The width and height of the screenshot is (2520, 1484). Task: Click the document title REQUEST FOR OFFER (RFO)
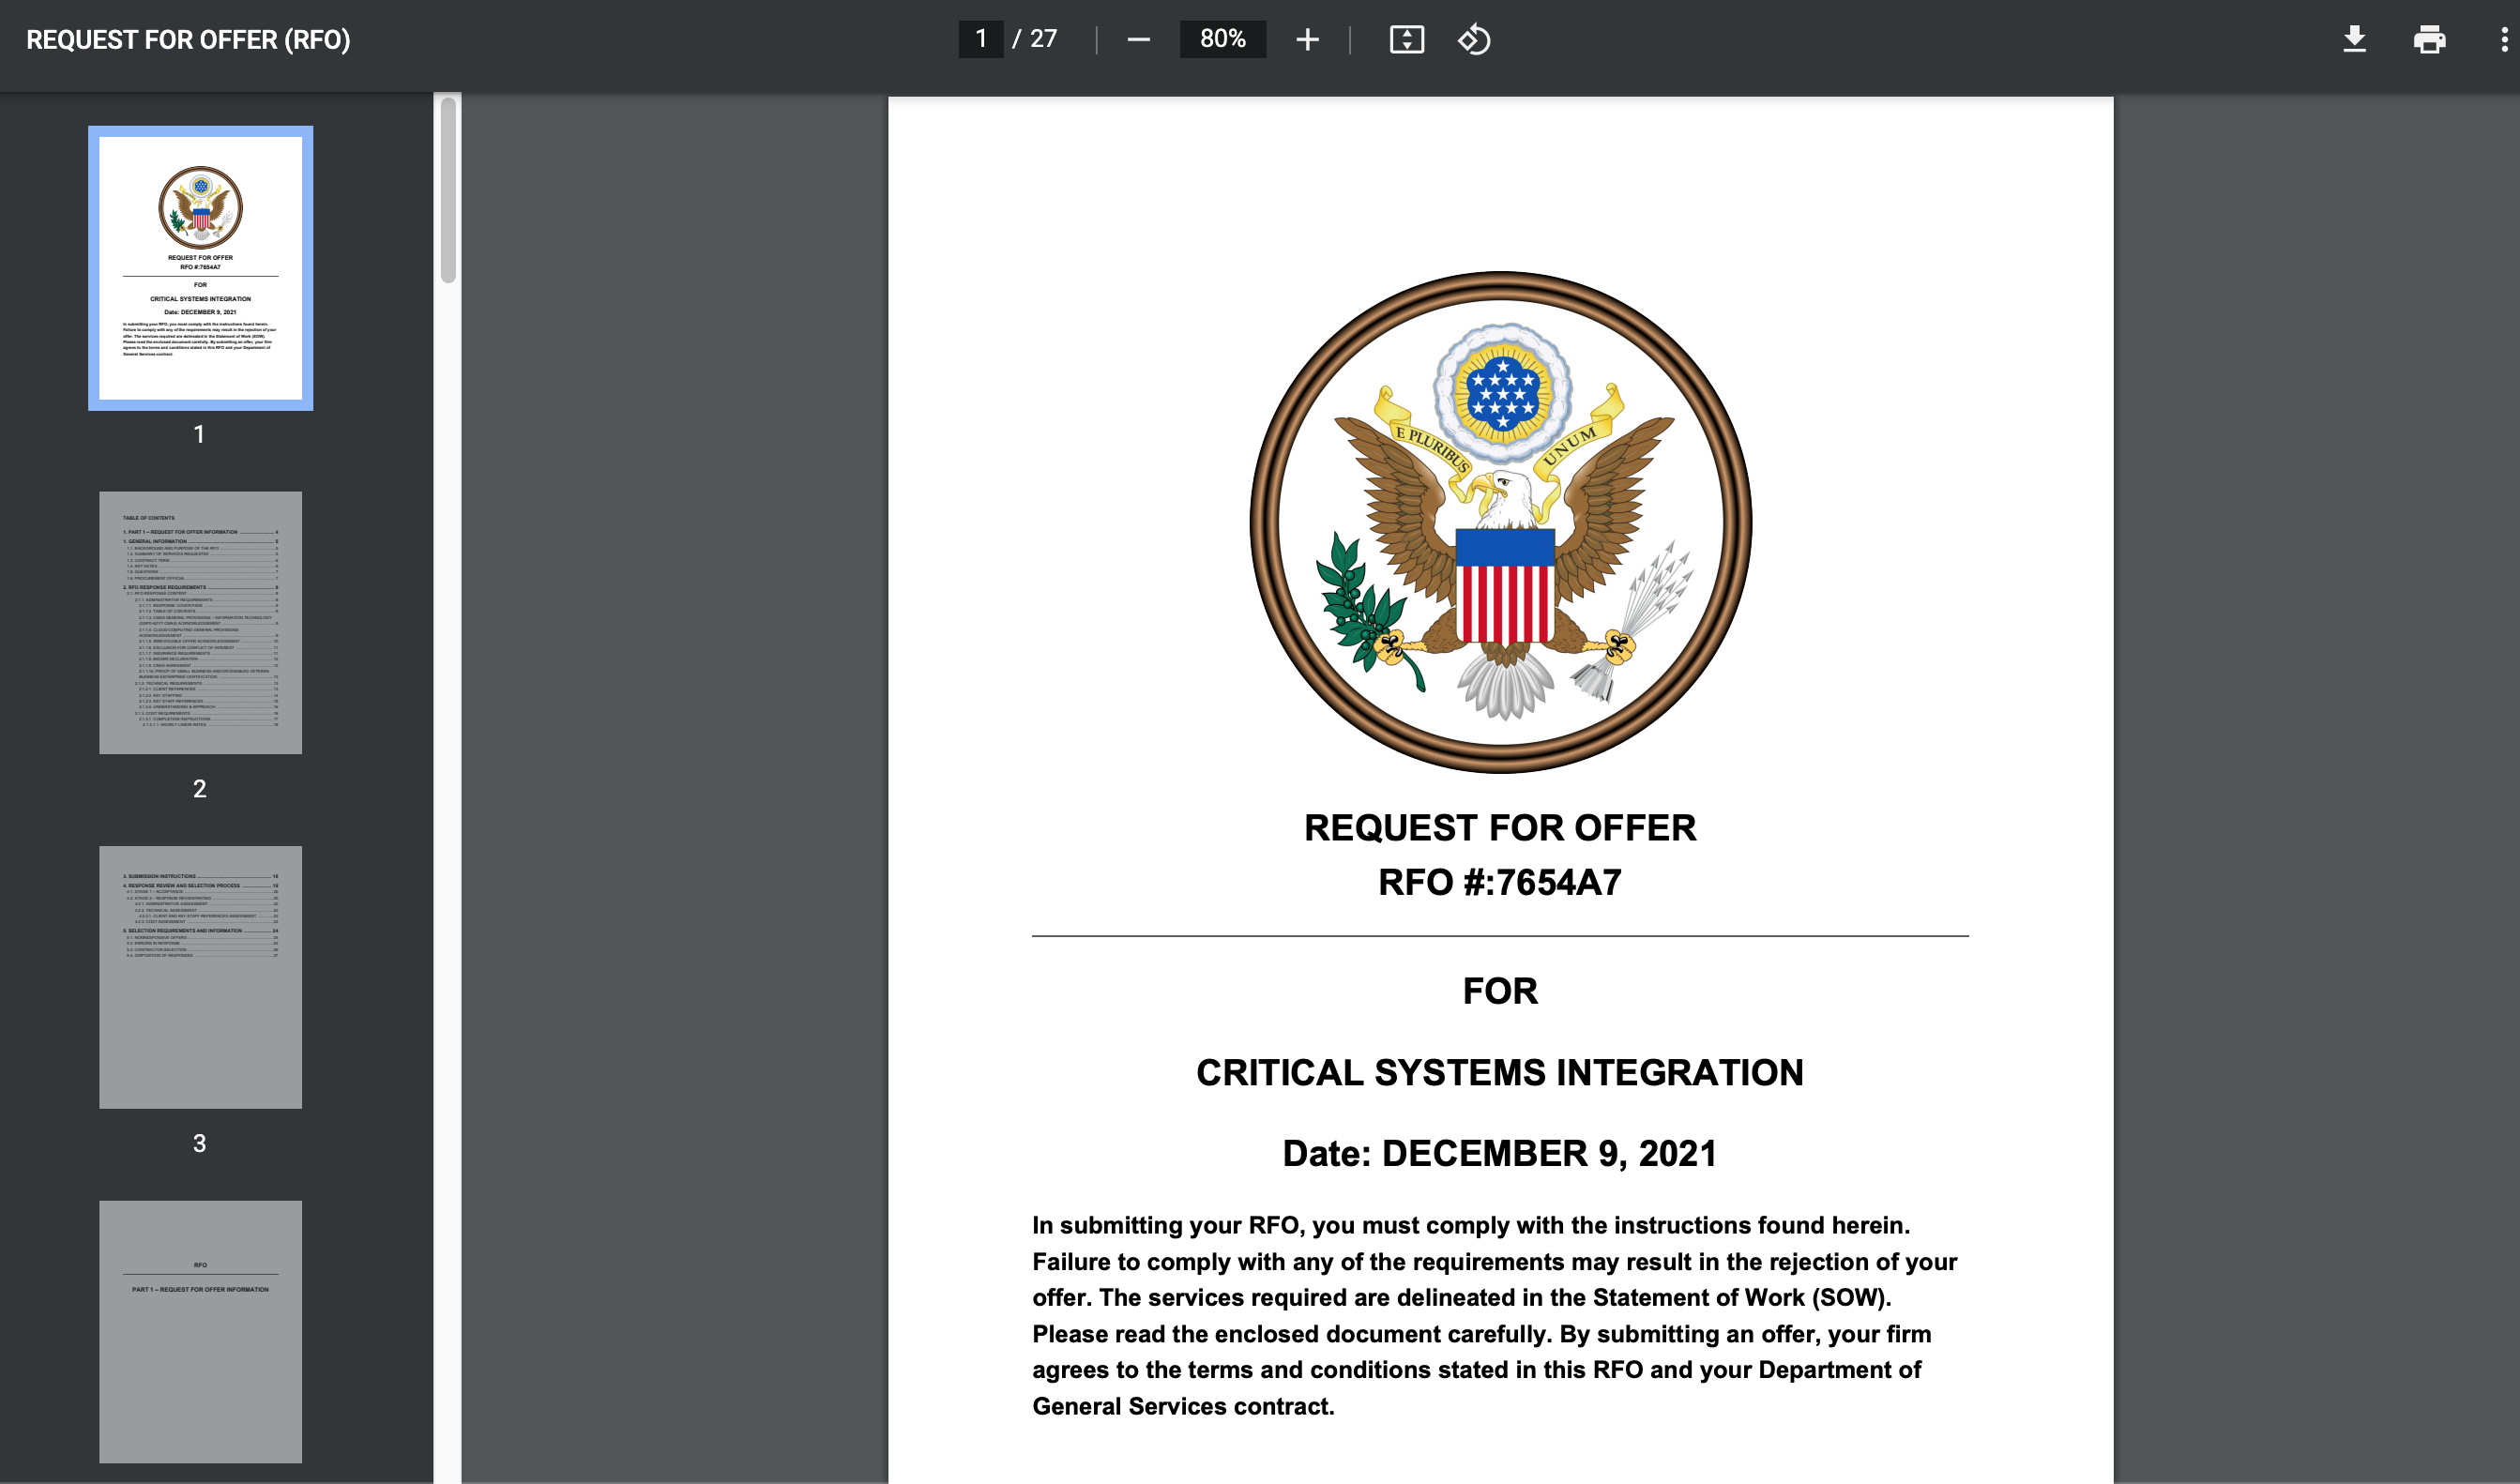click(x=188, y=40)
